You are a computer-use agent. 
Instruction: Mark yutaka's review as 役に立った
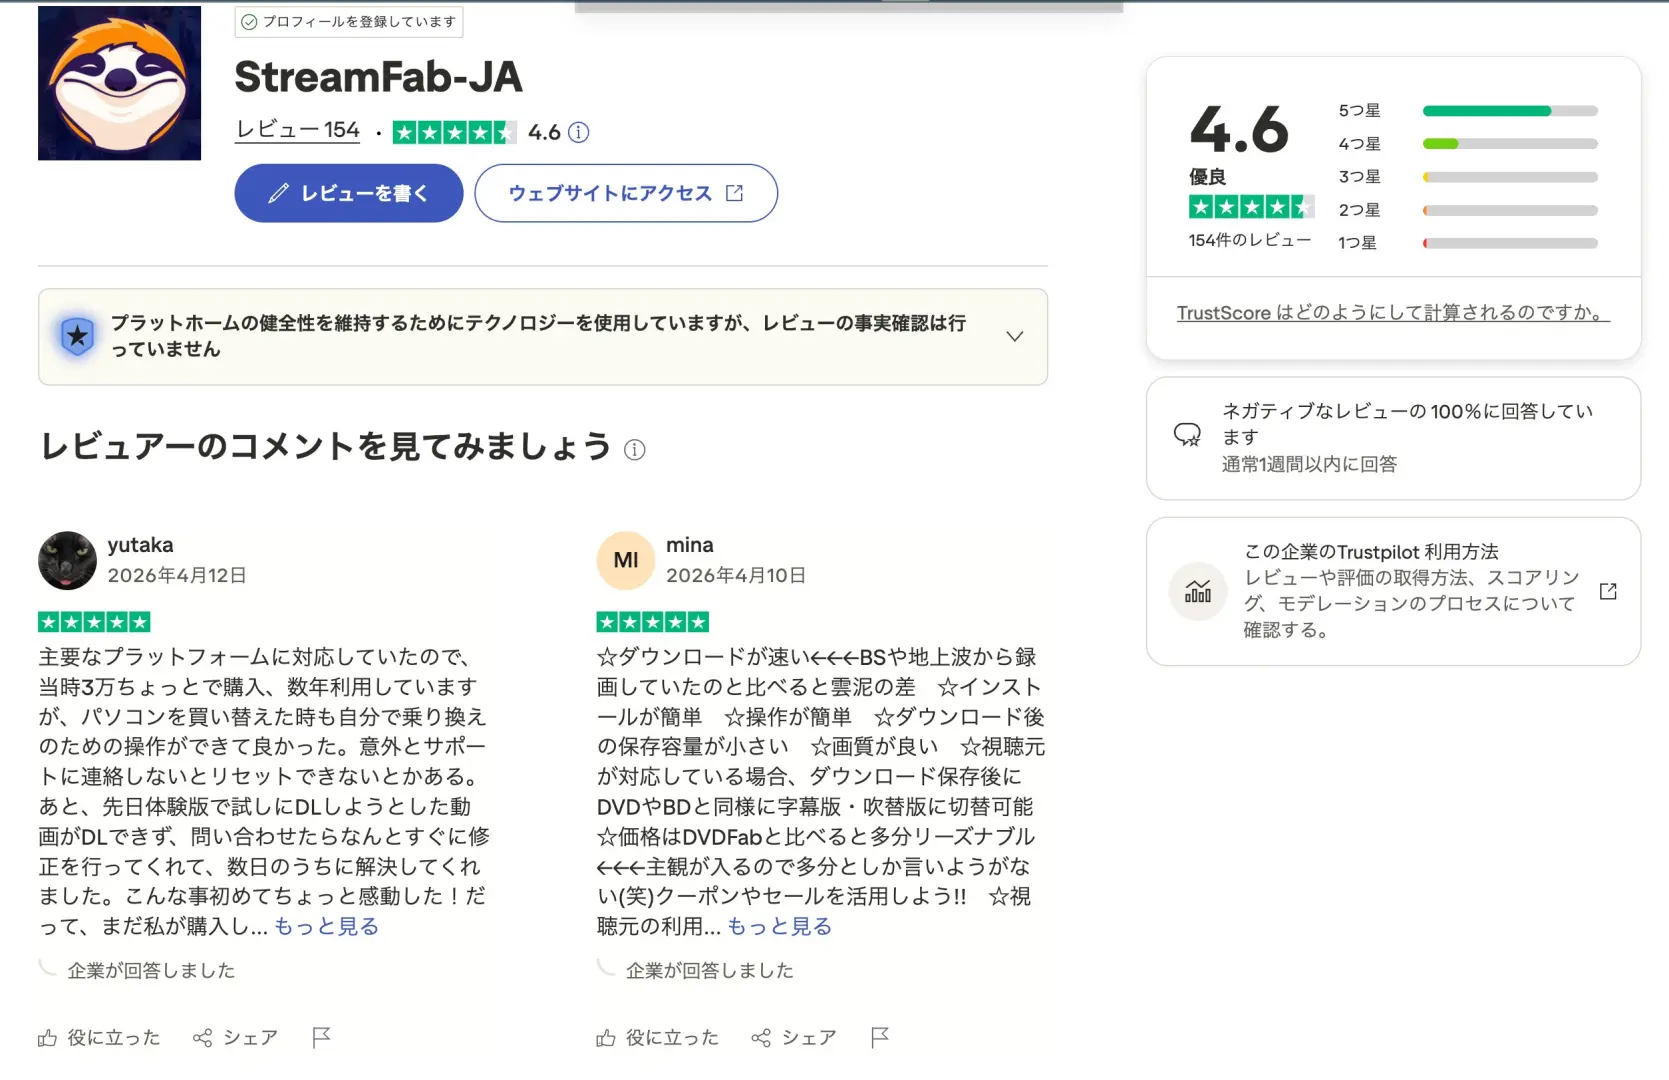coord(99,1038)
